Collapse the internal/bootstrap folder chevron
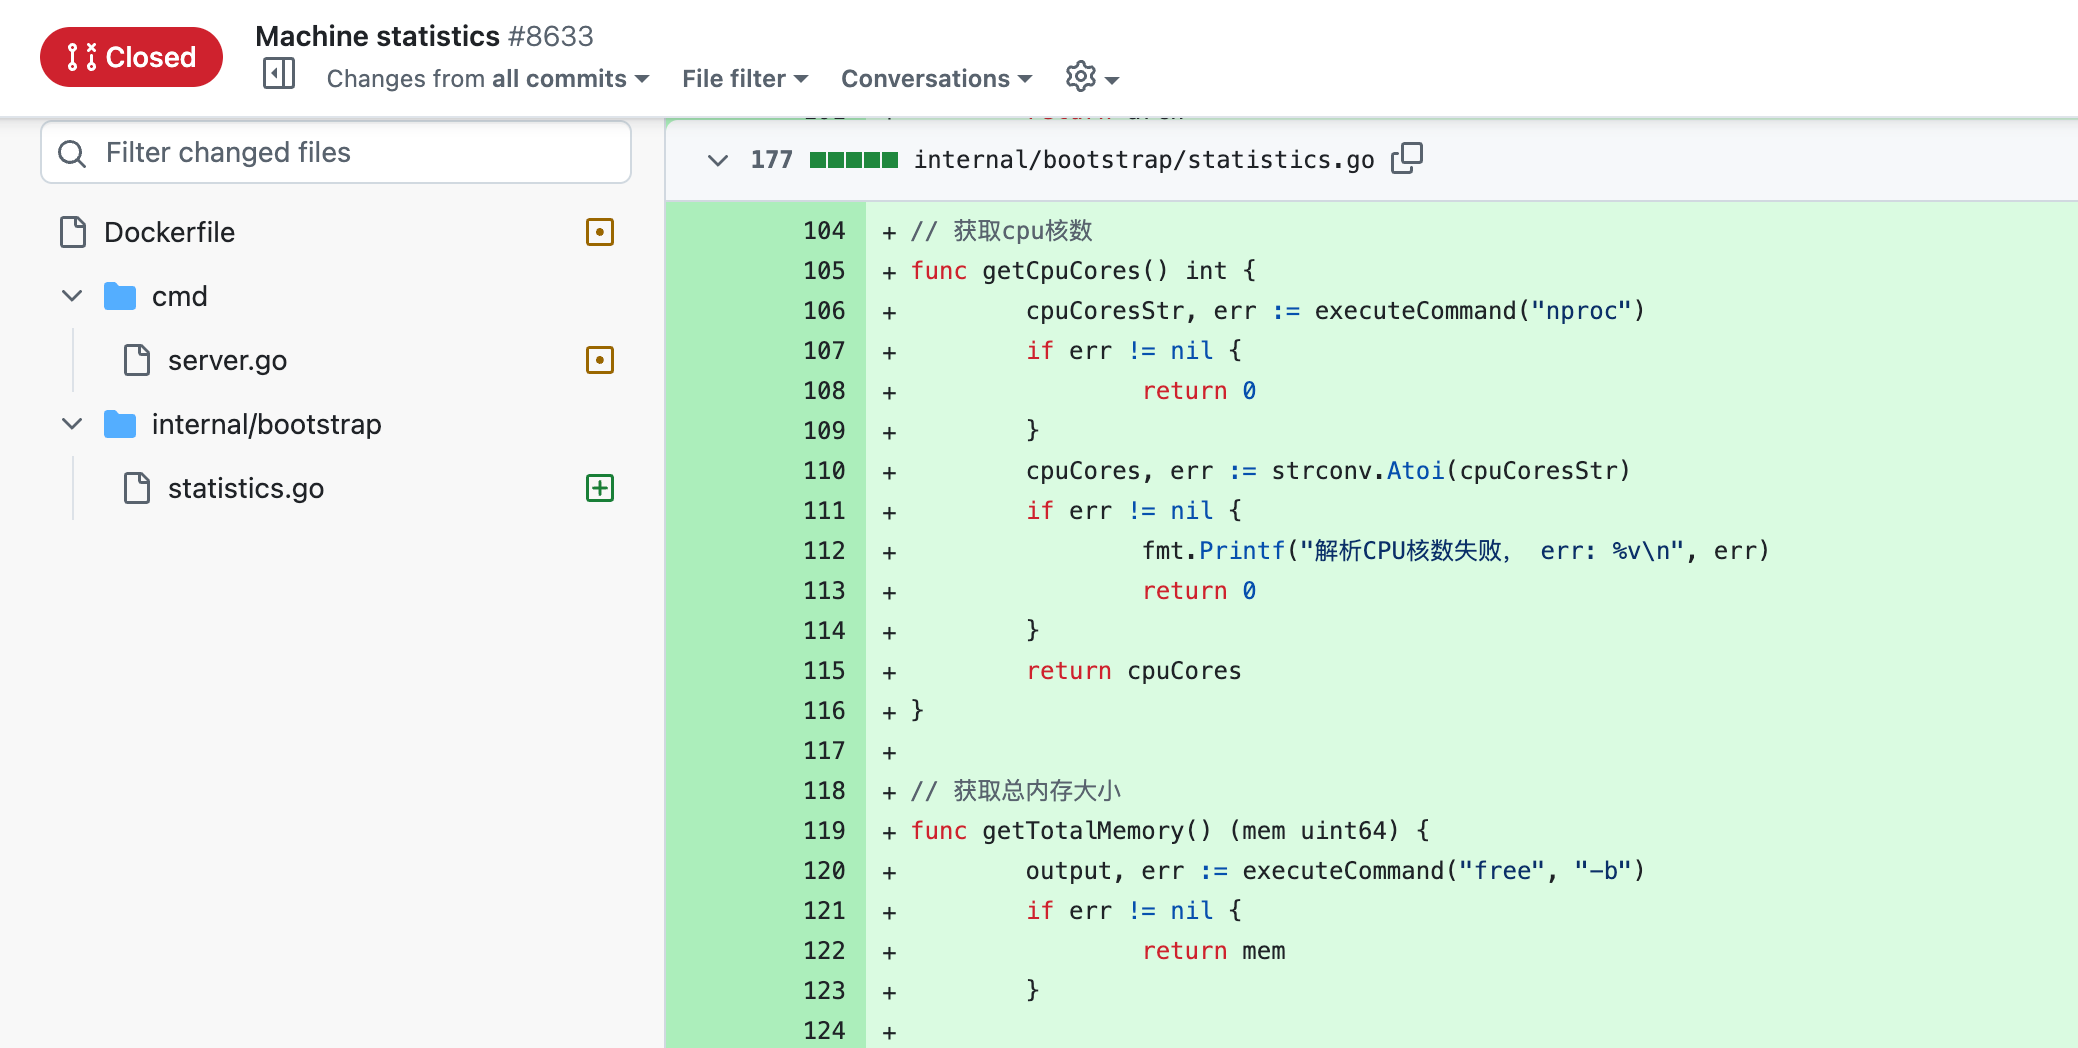The width and height of the screenshot is (2078, 1048). click(x=72, y=424)
